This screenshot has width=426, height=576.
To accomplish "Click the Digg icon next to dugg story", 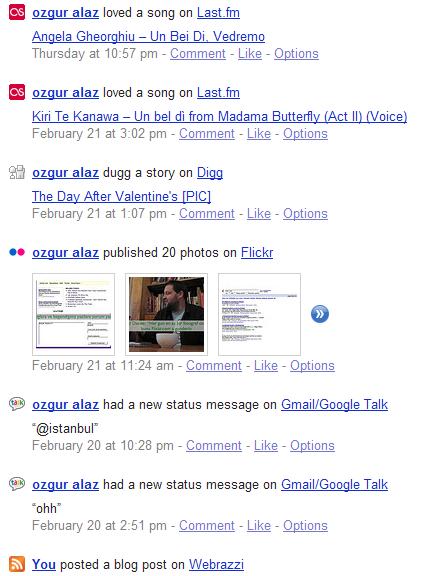I will 17,172.
